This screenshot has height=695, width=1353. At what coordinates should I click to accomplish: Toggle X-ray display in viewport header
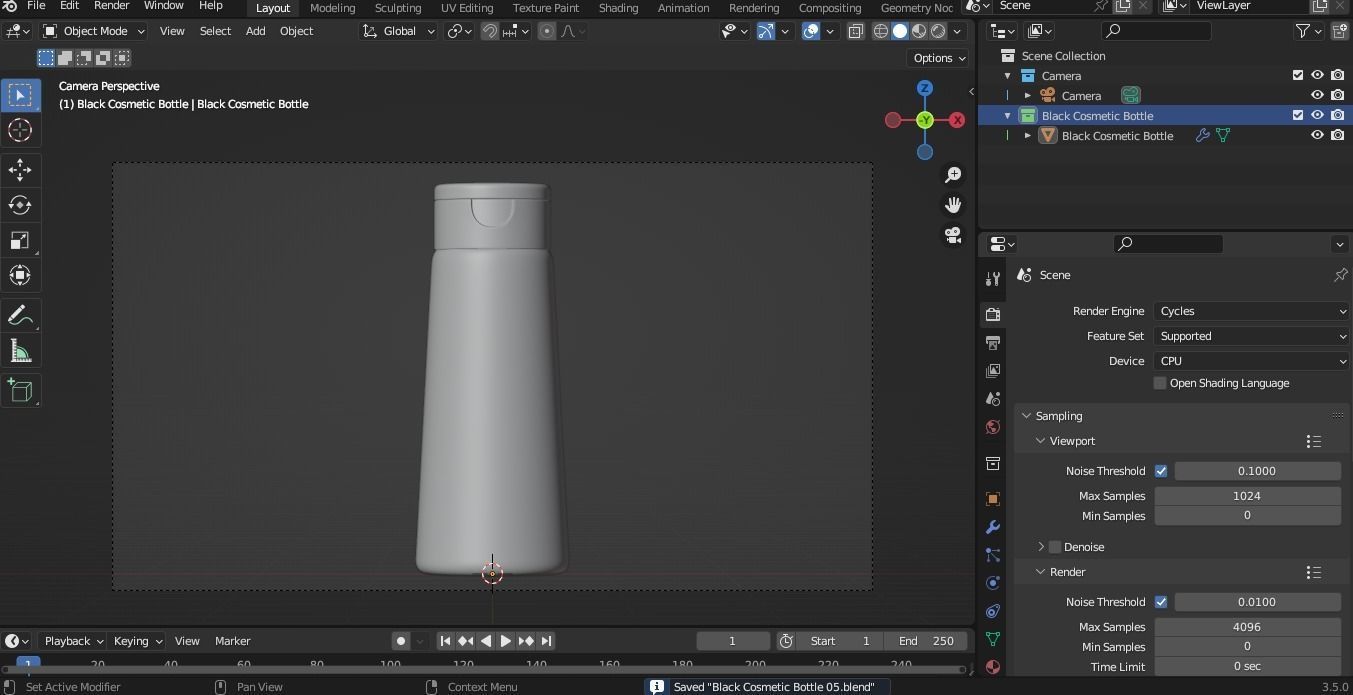click(856, 31)
